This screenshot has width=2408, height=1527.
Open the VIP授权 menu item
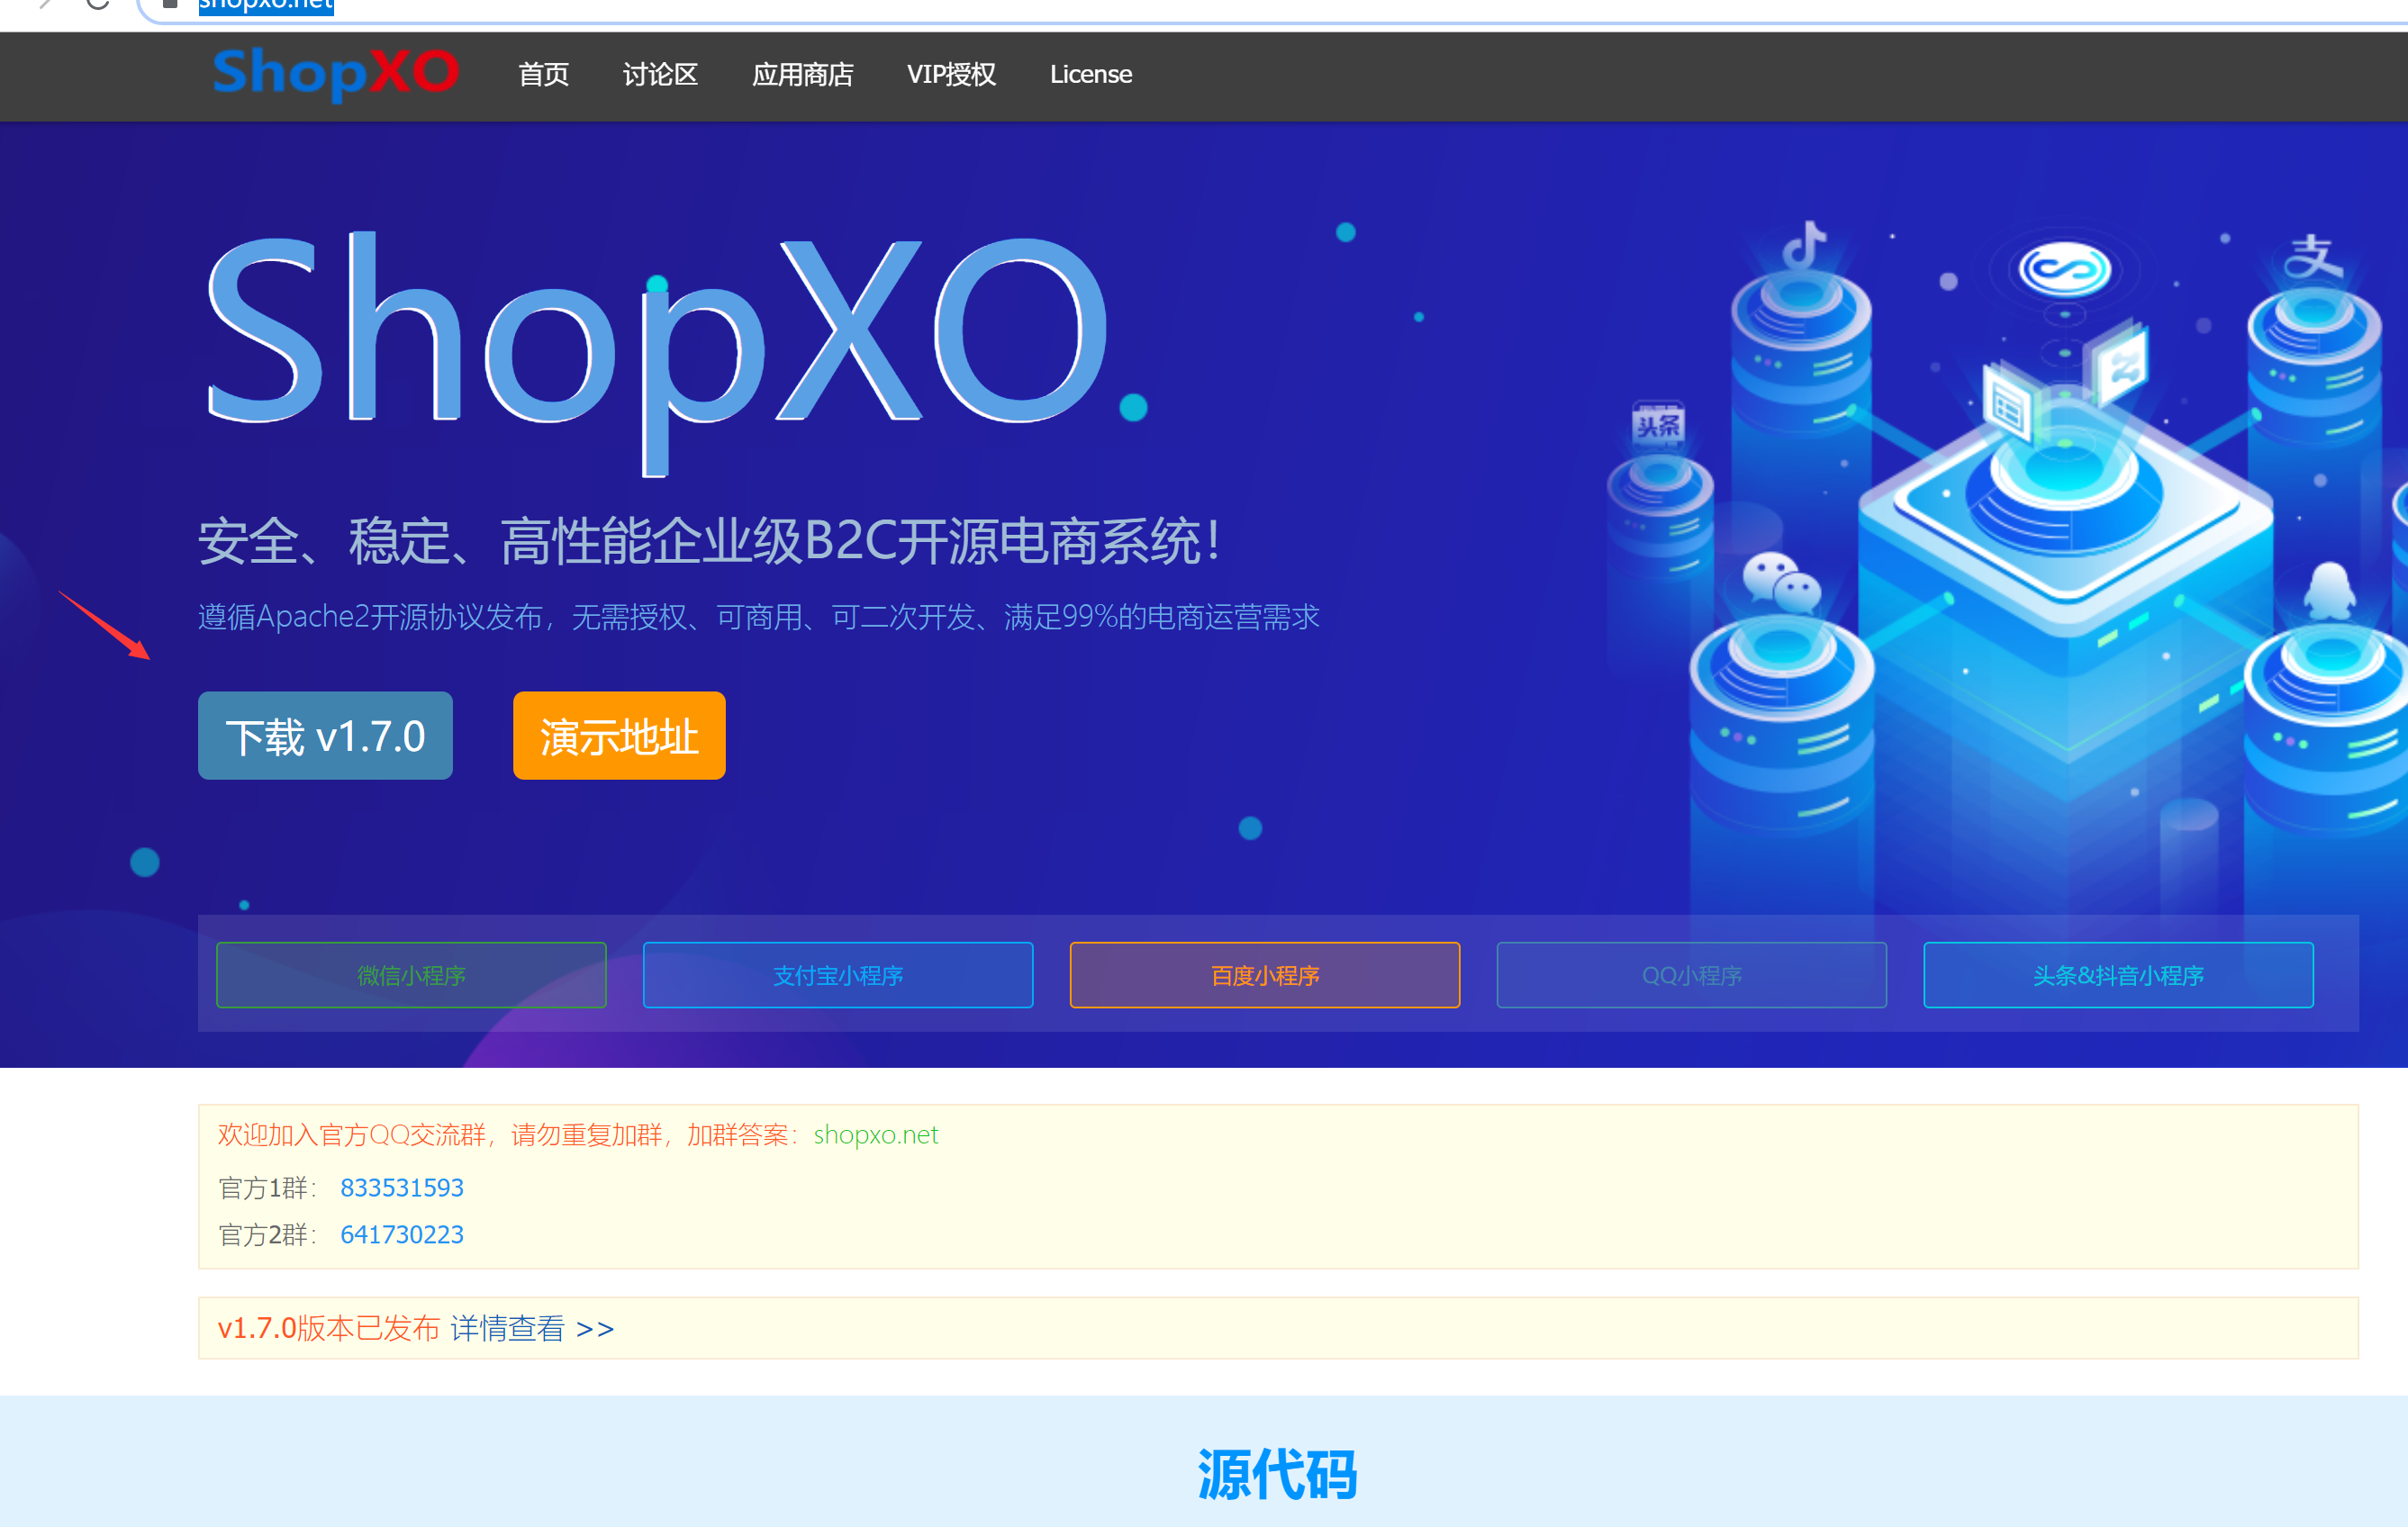(951, 75)
